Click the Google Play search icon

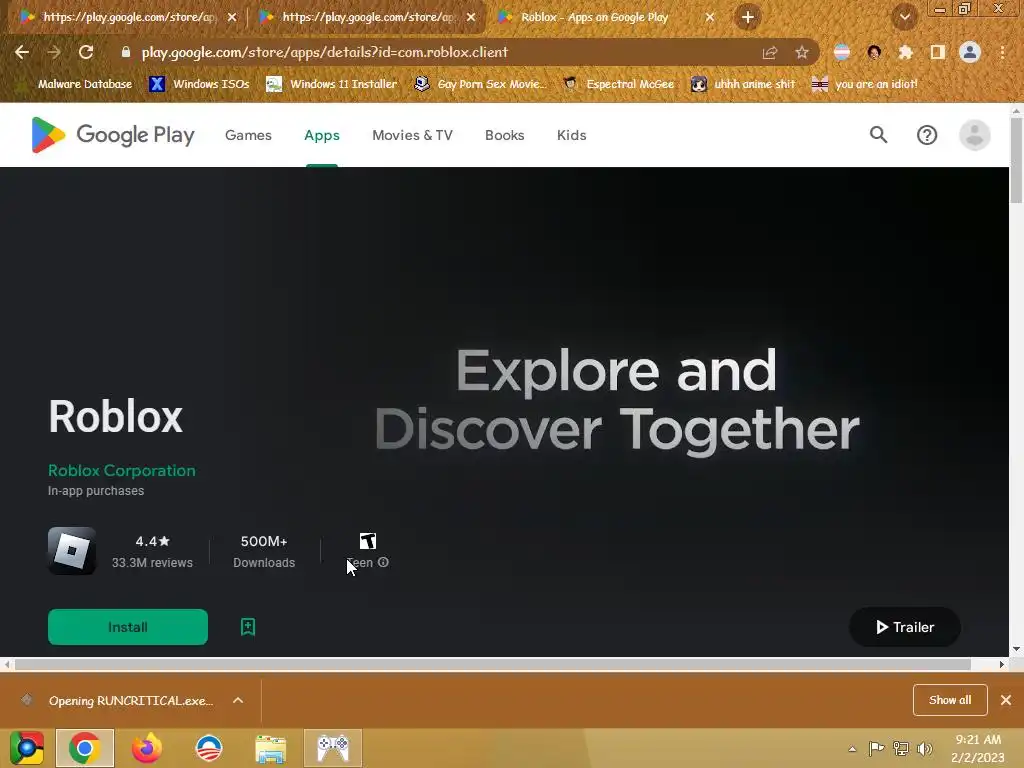click(878, 135)
